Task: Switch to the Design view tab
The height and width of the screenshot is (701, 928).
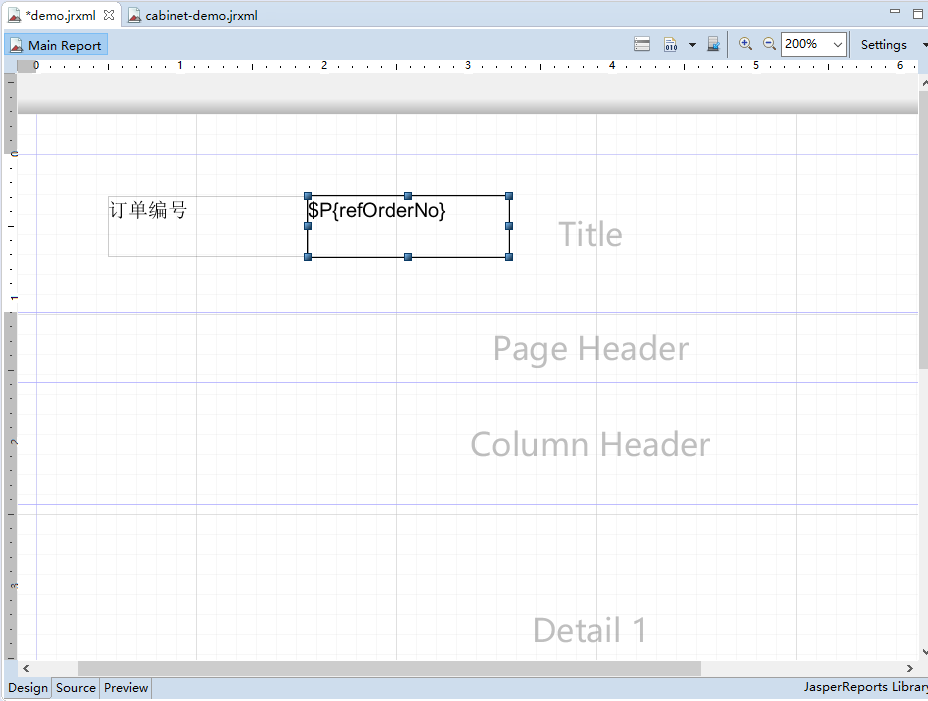Action: coord(28,688)
